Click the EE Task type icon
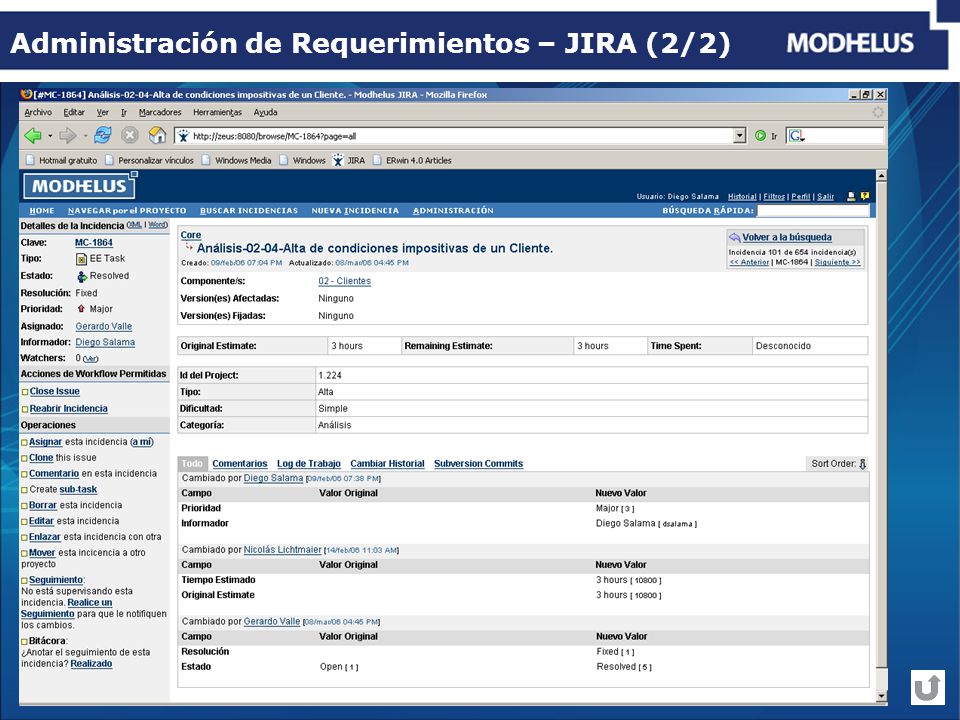The image size is (960, 720). click(x=81, y=259)
